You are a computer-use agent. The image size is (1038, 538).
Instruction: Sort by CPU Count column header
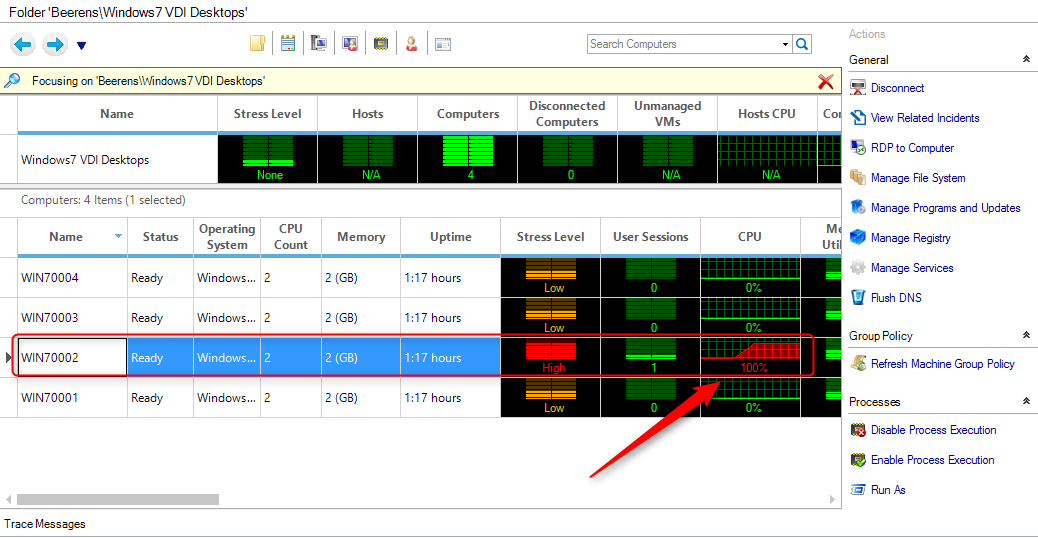point(291,237)
